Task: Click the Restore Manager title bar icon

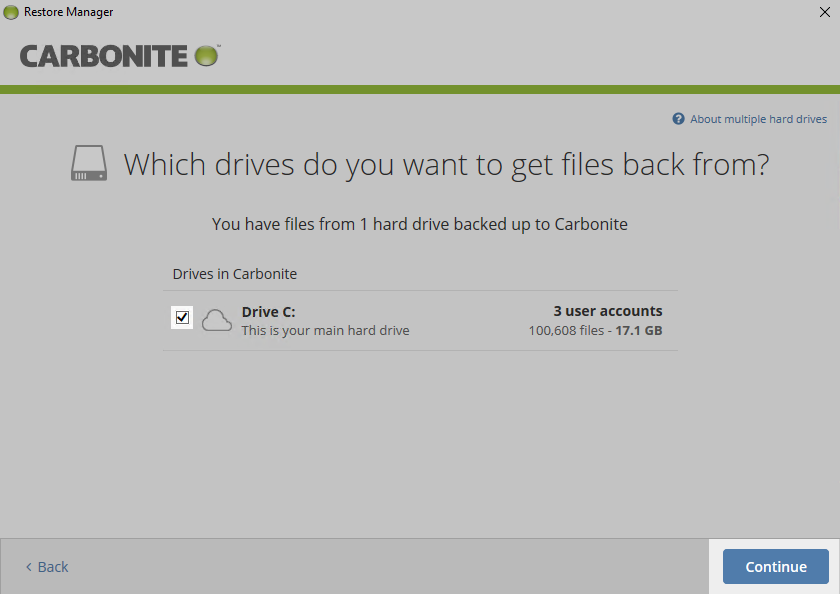Action: (9, 12)
